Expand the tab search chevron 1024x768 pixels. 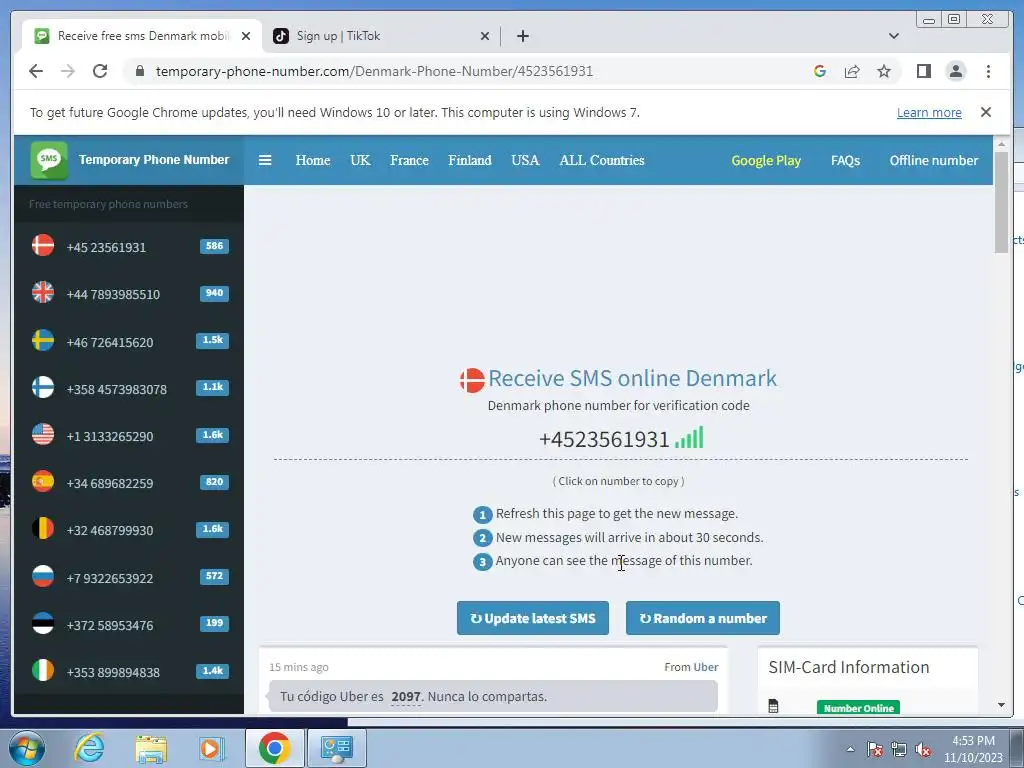pos(893,36)
